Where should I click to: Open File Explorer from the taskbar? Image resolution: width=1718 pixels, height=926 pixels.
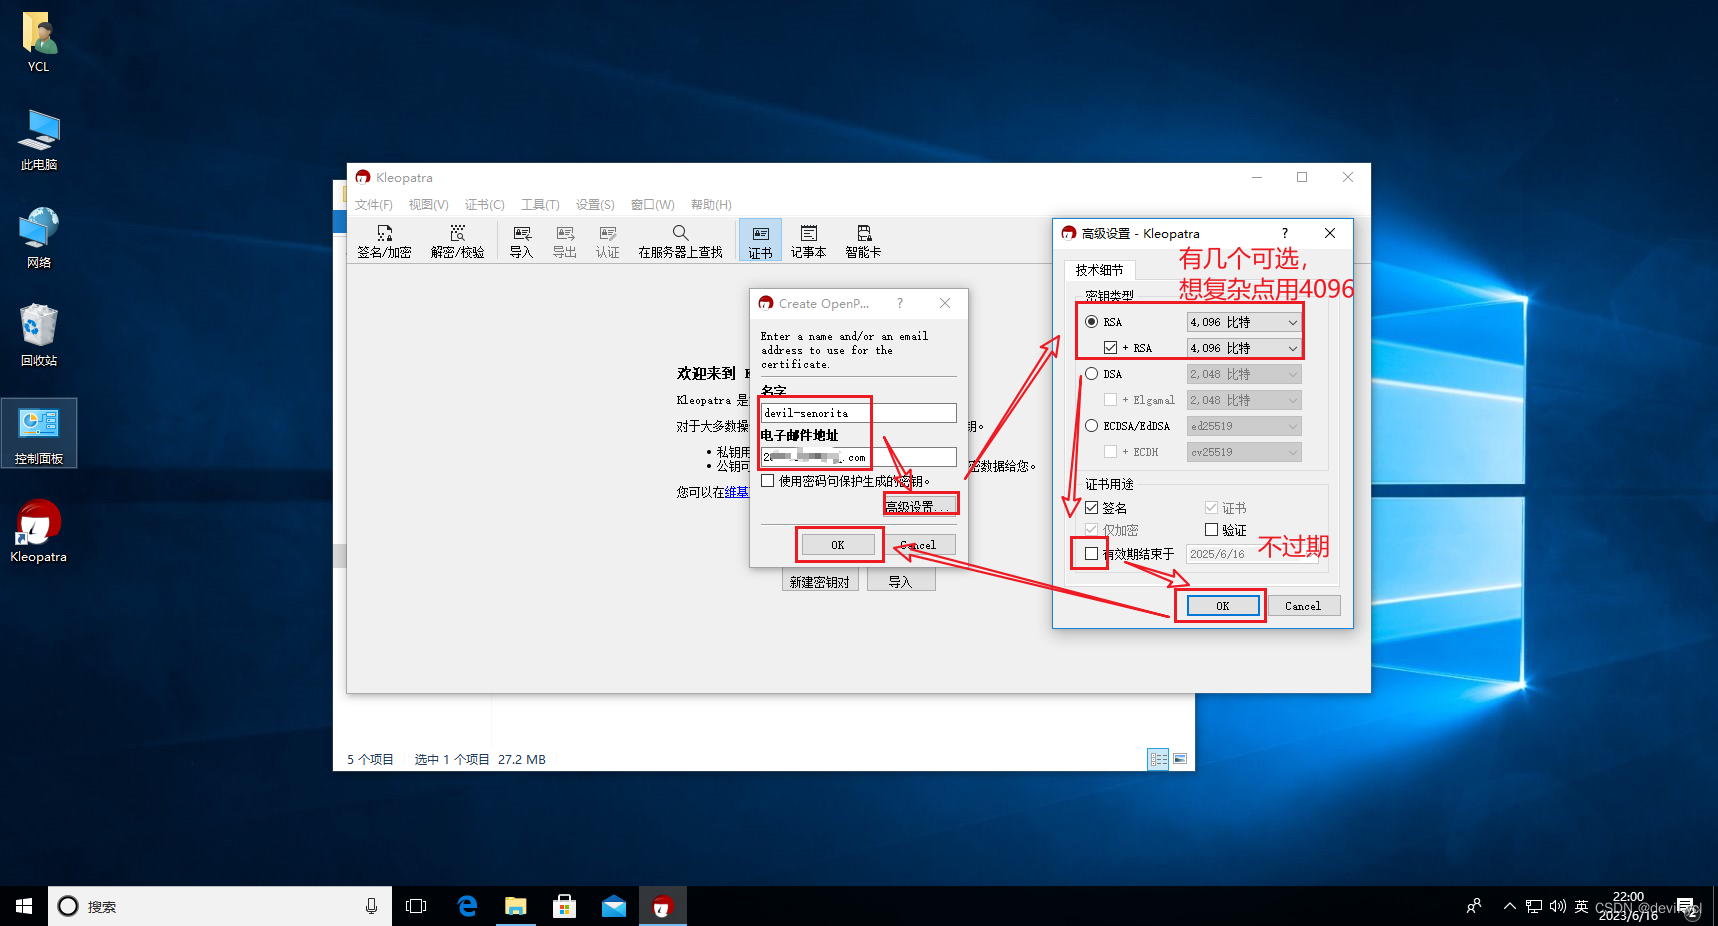[x=515, y=906]
